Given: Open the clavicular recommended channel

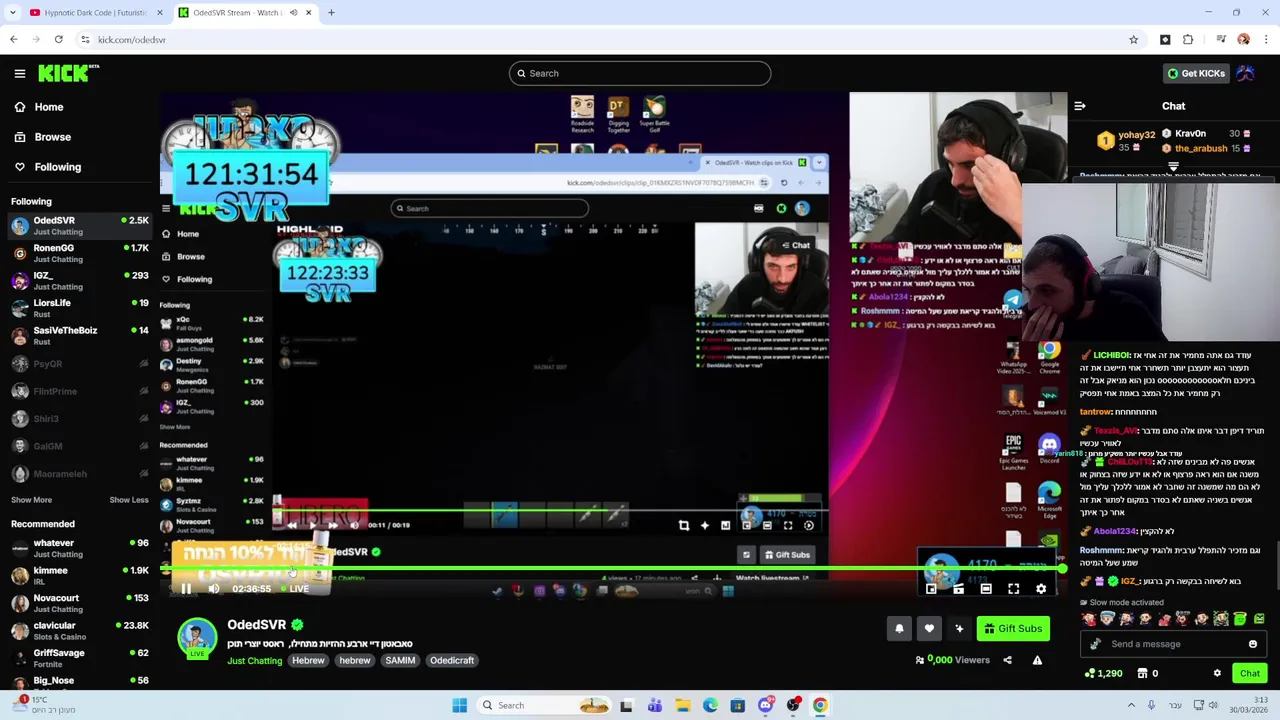Looking at the screenshot, I should pyautogui.click(x=80, y=630).
